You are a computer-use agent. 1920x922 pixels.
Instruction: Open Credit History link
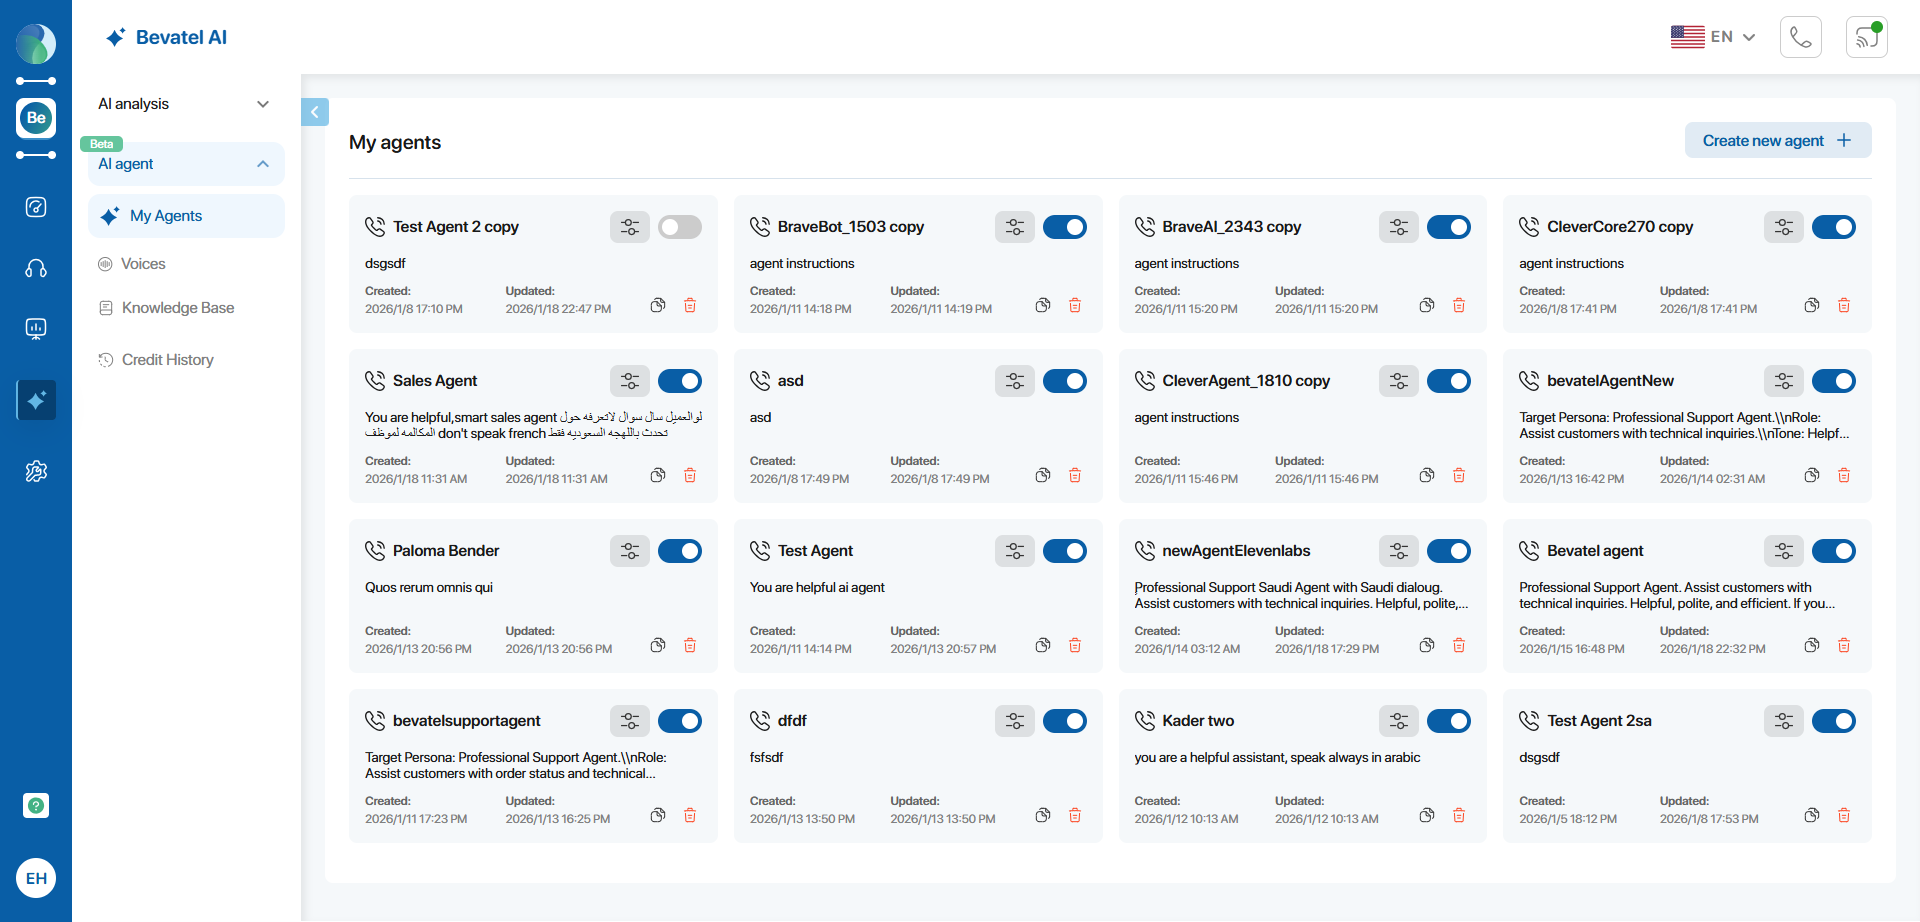tap(167, 360)
